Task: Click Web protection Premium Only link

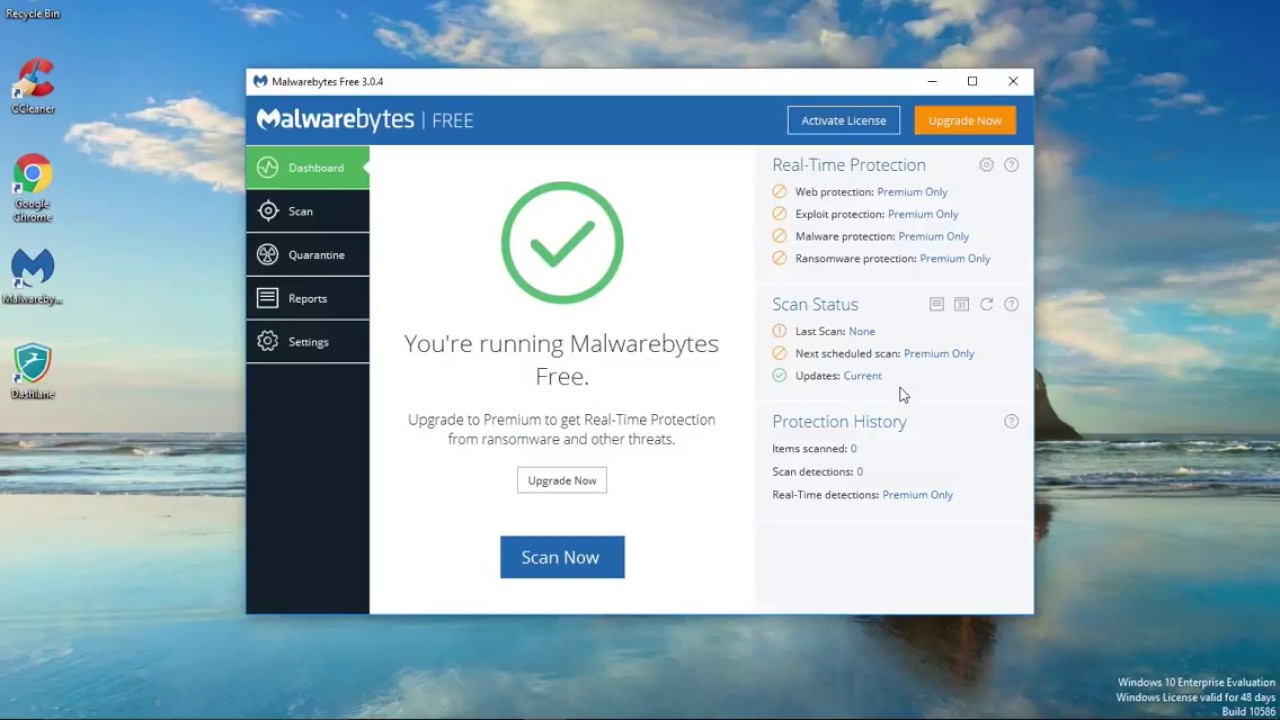Action: [x=912, y=192]
